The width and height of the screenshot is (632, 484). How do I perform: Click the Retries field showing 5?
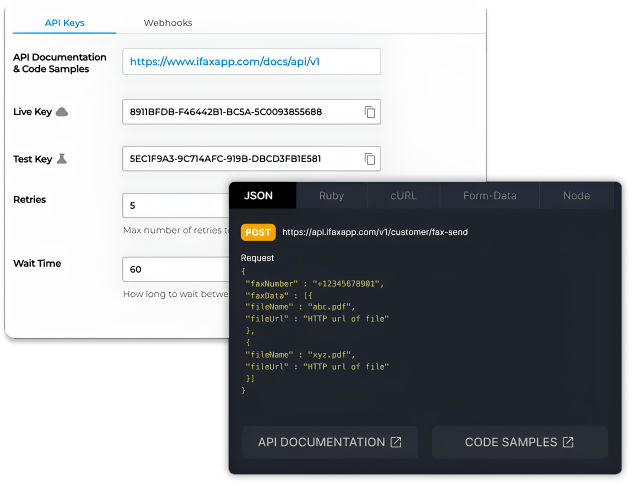176,206
